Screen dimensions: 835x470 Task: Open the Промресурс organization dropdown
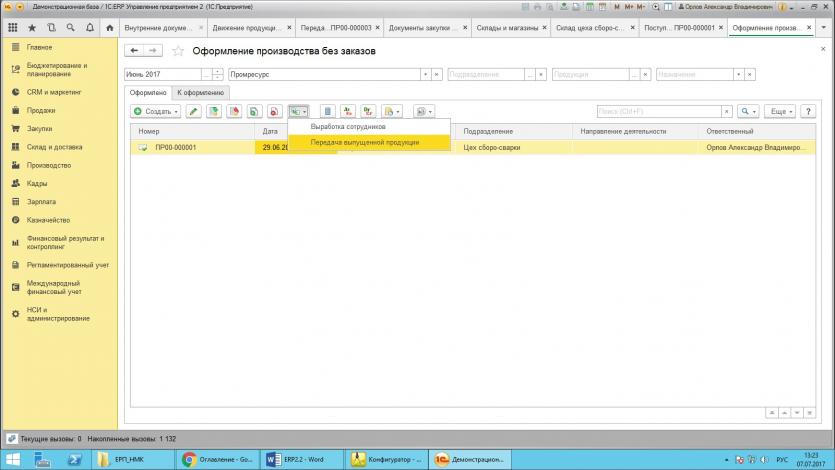click(x=425, y=74)
